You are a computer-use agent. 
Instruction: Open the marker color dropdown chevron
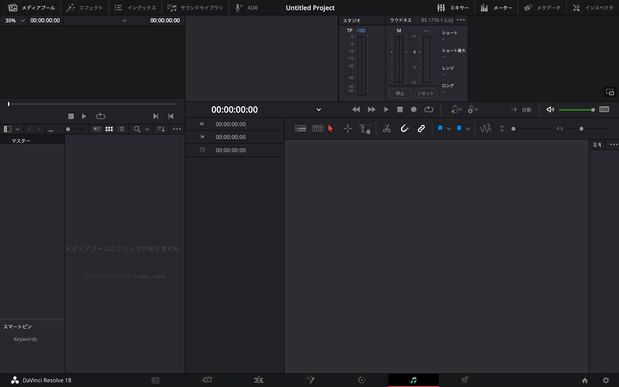coord(468,129)
